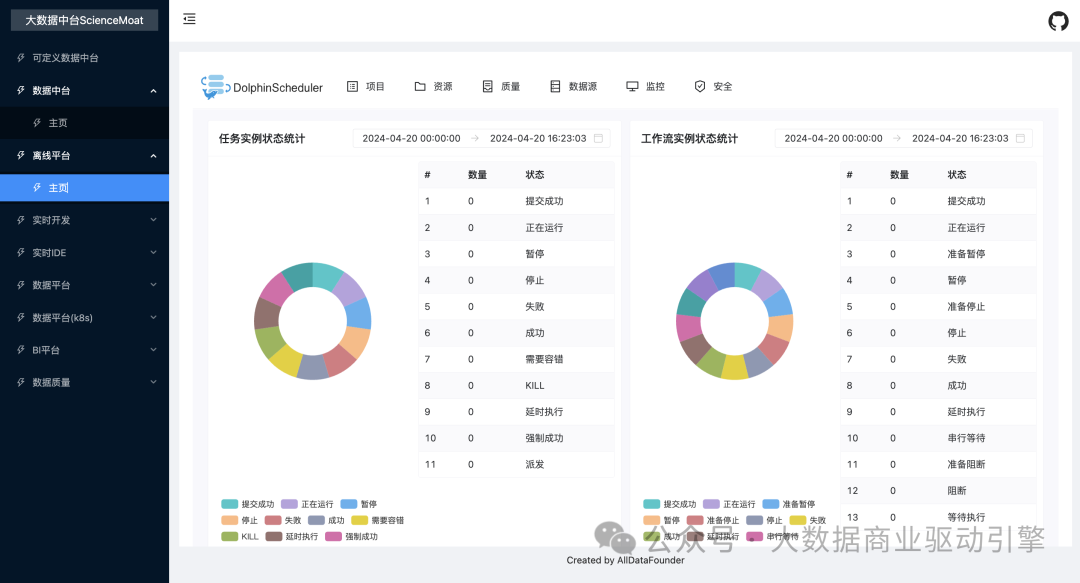Open the 数据源 menu item

tap(573, 87)
